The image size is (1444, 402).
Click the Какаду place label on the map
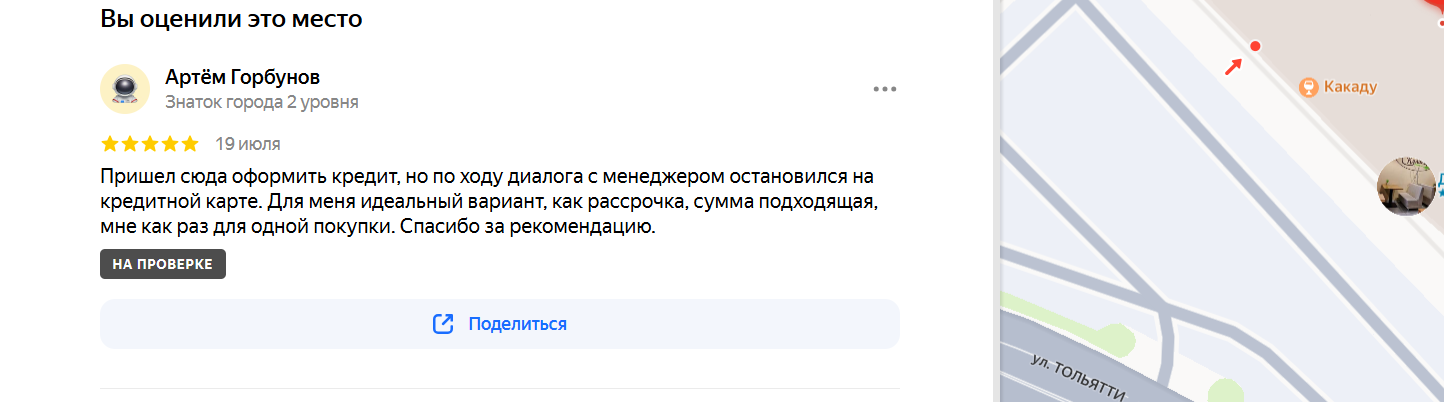tap(1350, 87)
